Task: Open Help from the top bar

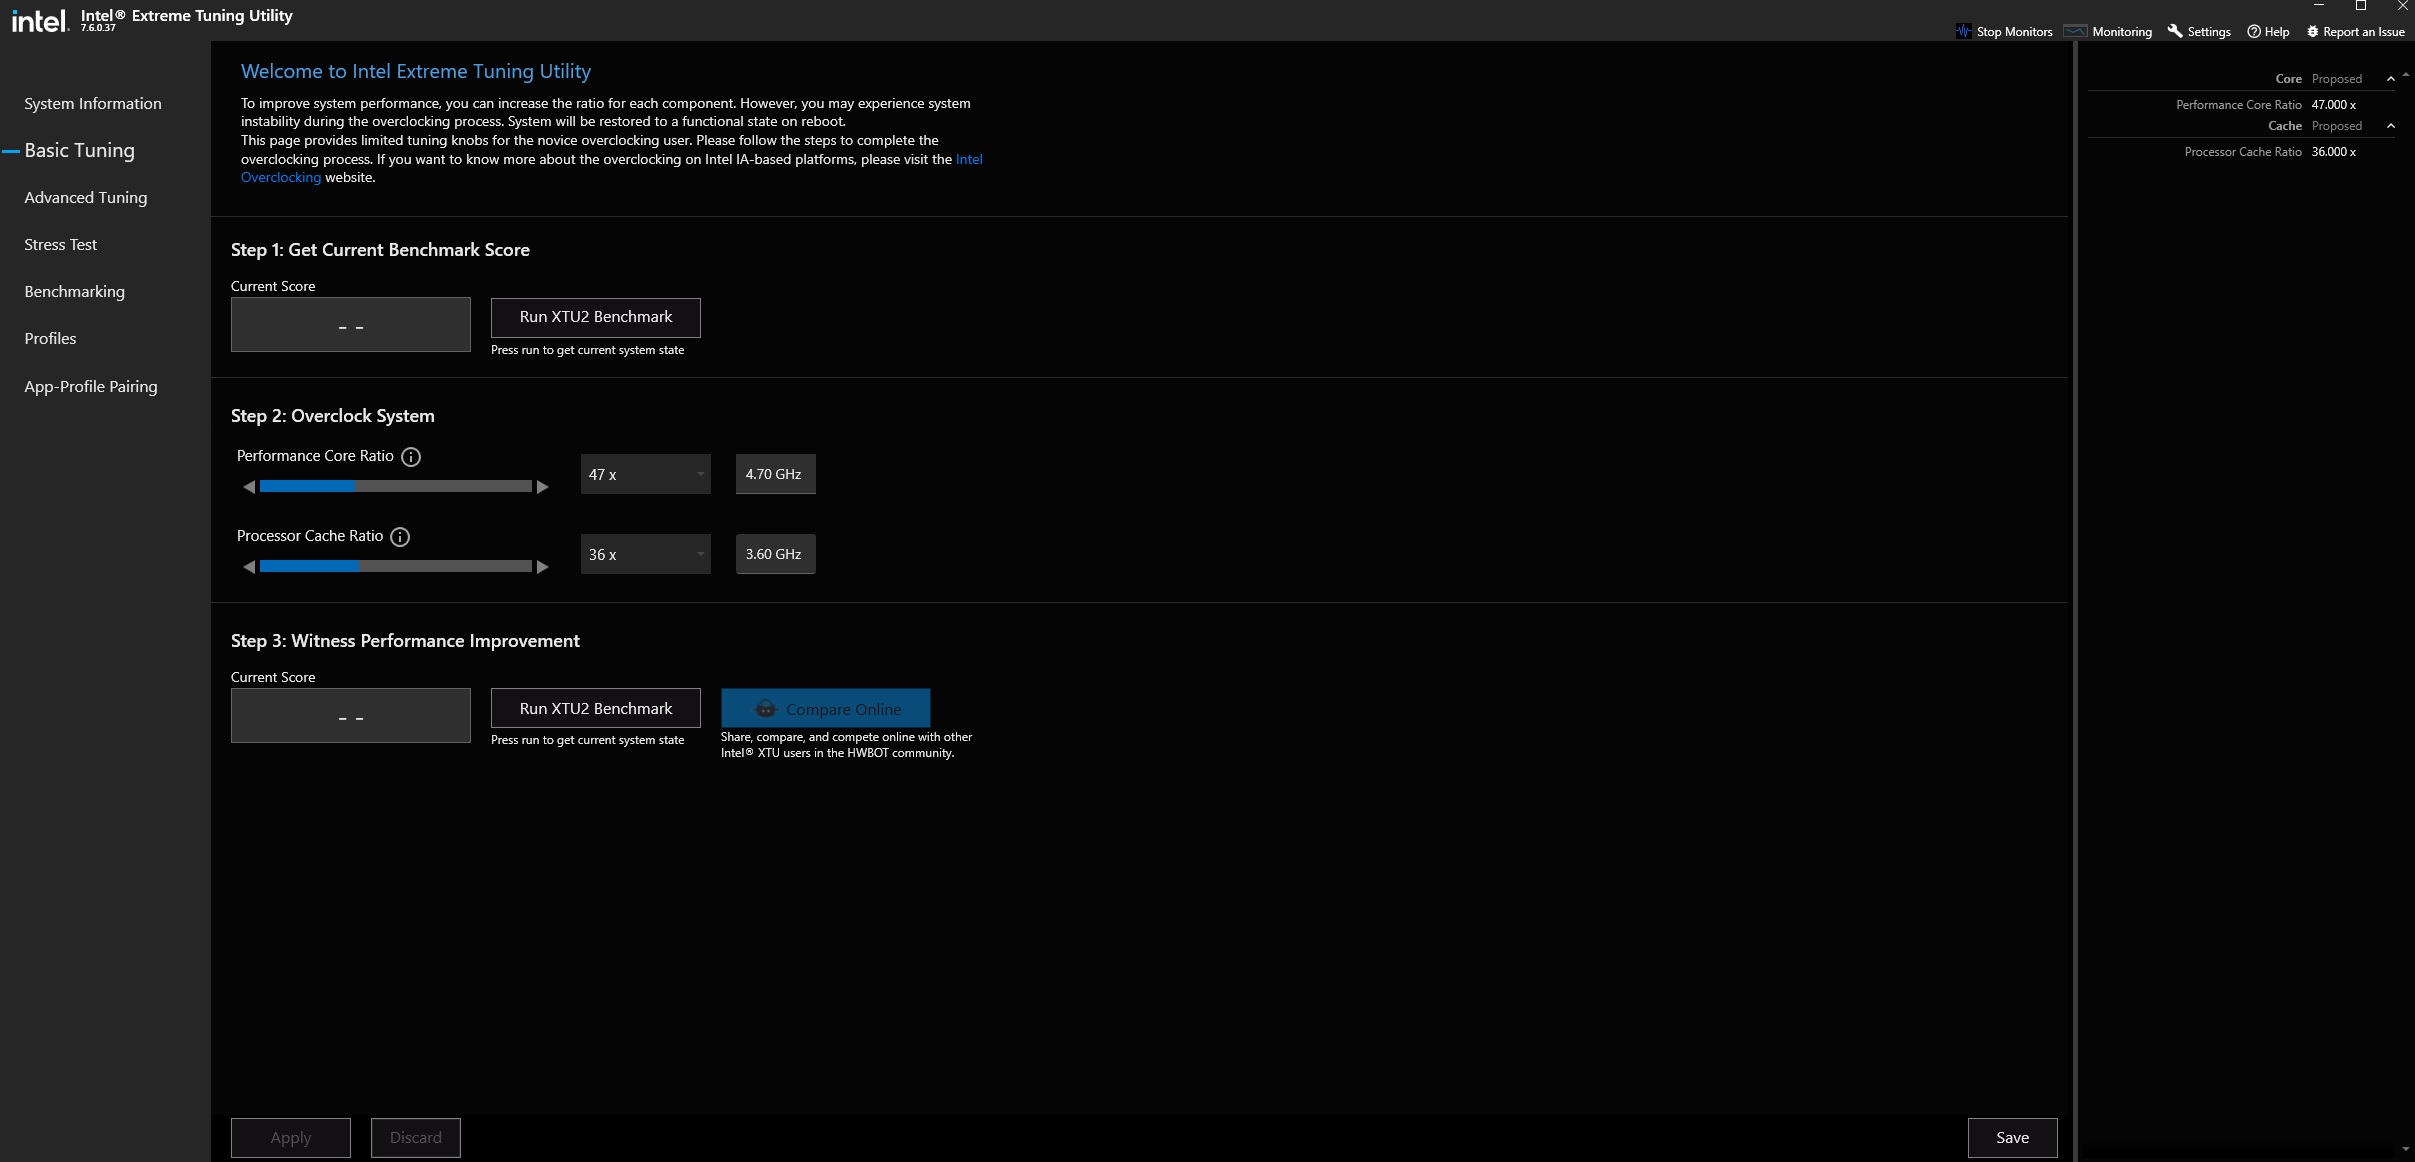Action: 2268,31
